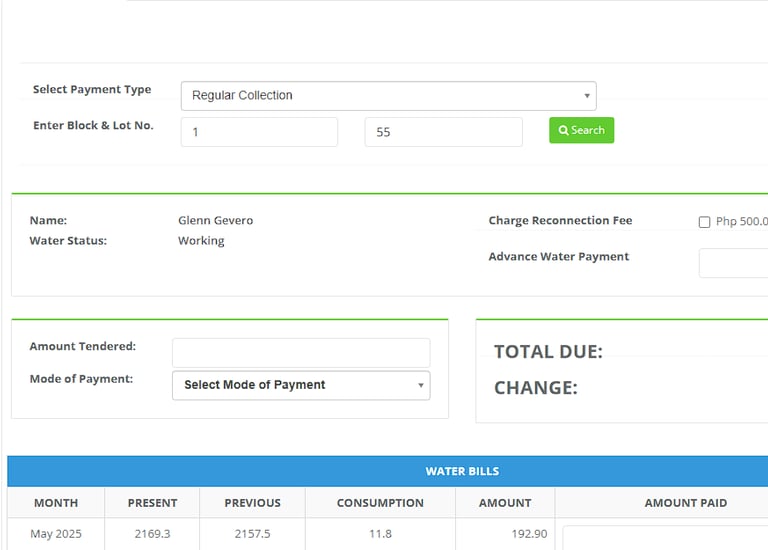Click the Mode of Payment dropdown arrow

click(x=421, y=385)
